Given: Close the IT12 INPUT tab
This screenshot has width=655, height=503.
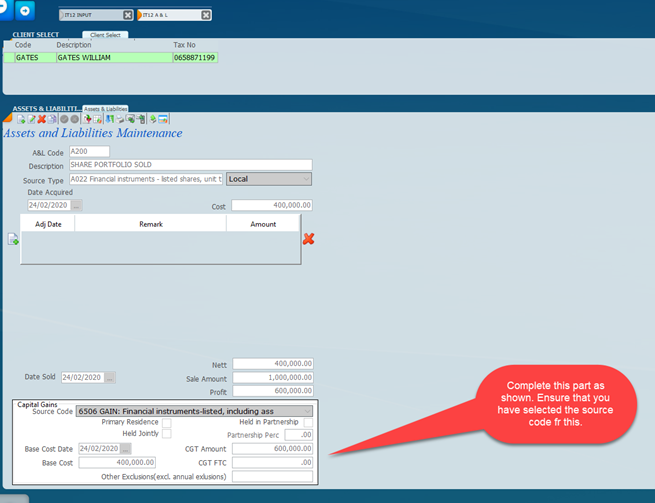Looking at the screenshot, I should 127,15.
